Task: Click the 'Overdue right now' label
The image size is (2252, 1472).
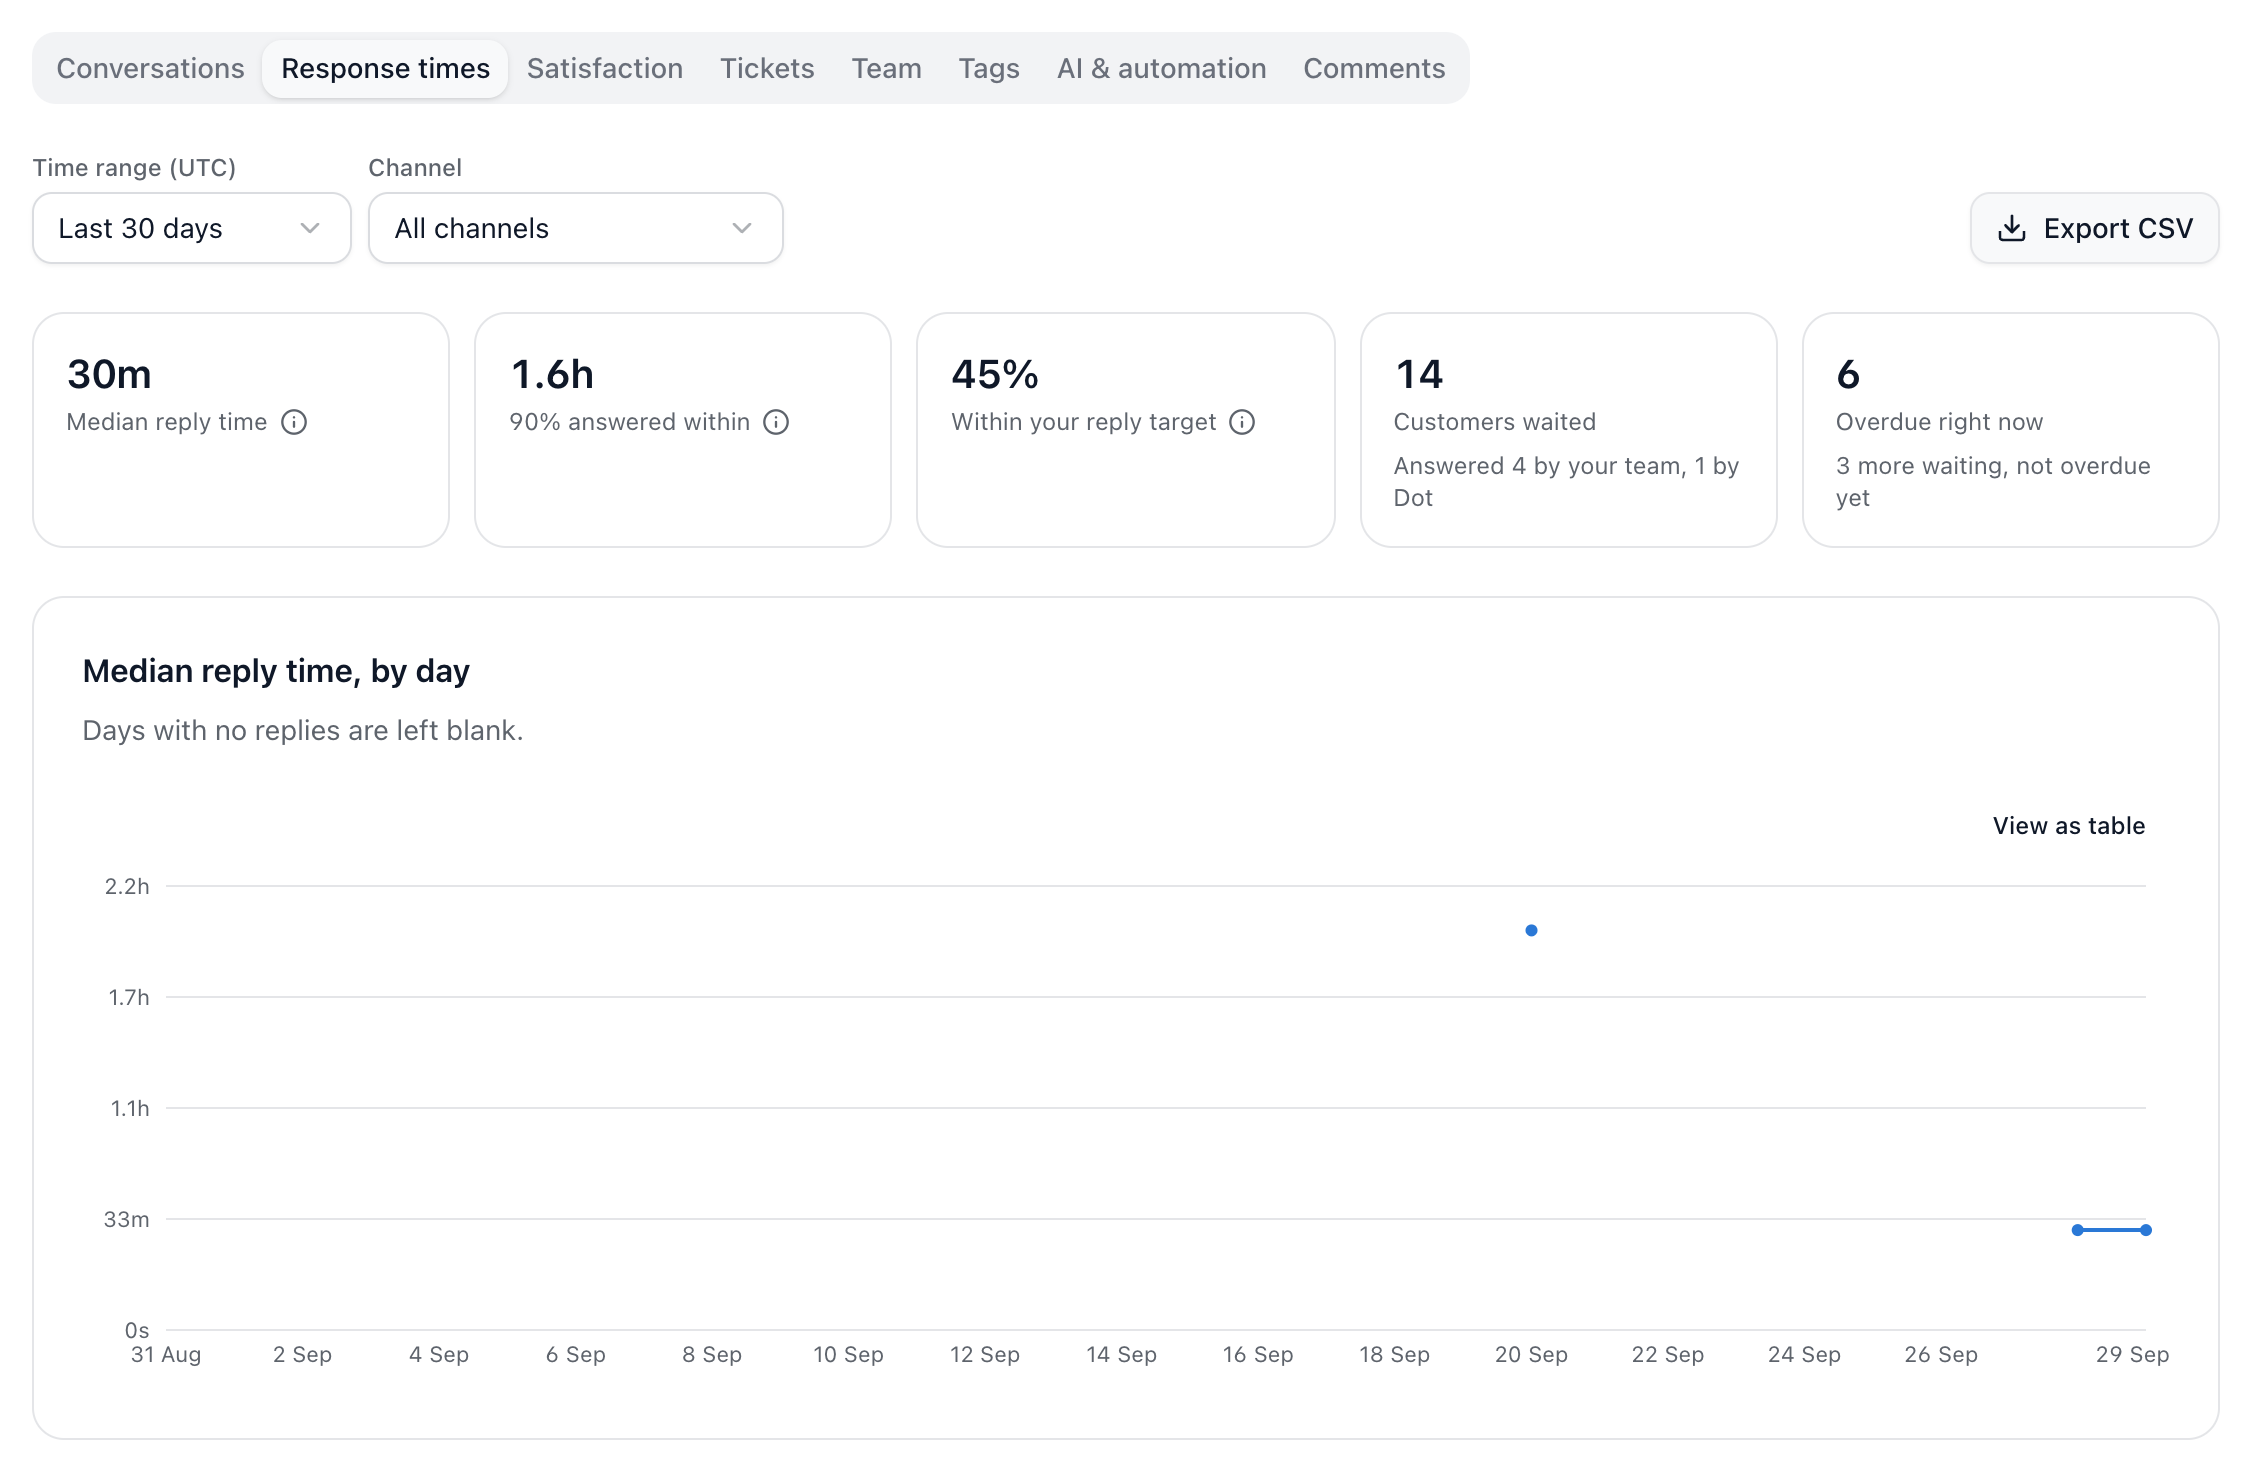Action: [1939, 422]
